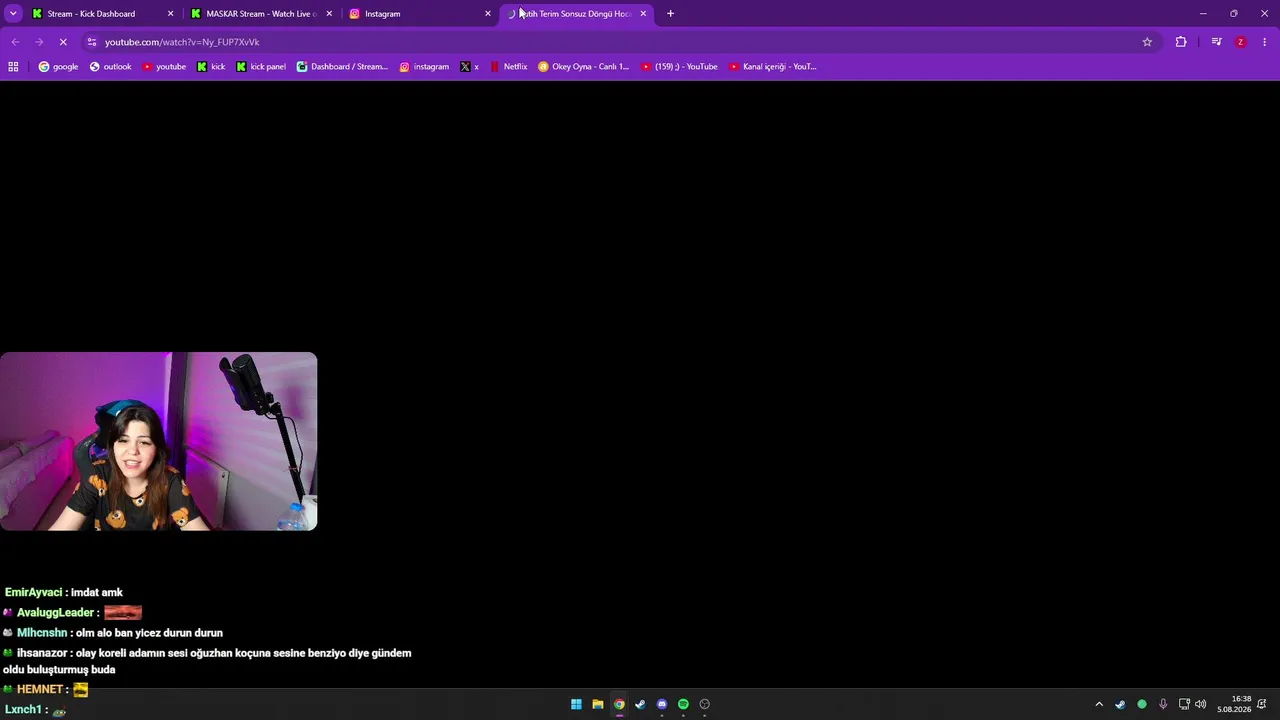Open the Chrome profile avatar

click(x=1241, y=42)
